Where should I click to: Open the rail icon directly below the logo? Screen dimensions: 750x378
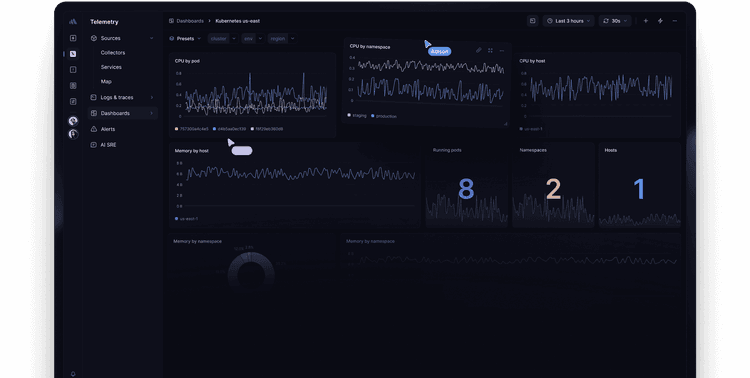click(73, 38)
